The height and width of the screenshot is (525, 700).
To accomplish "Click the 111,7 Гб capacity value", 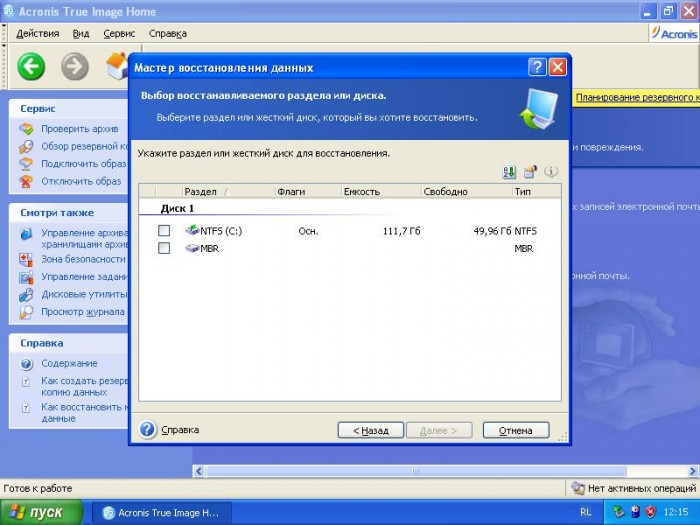I will coord(401,231).
